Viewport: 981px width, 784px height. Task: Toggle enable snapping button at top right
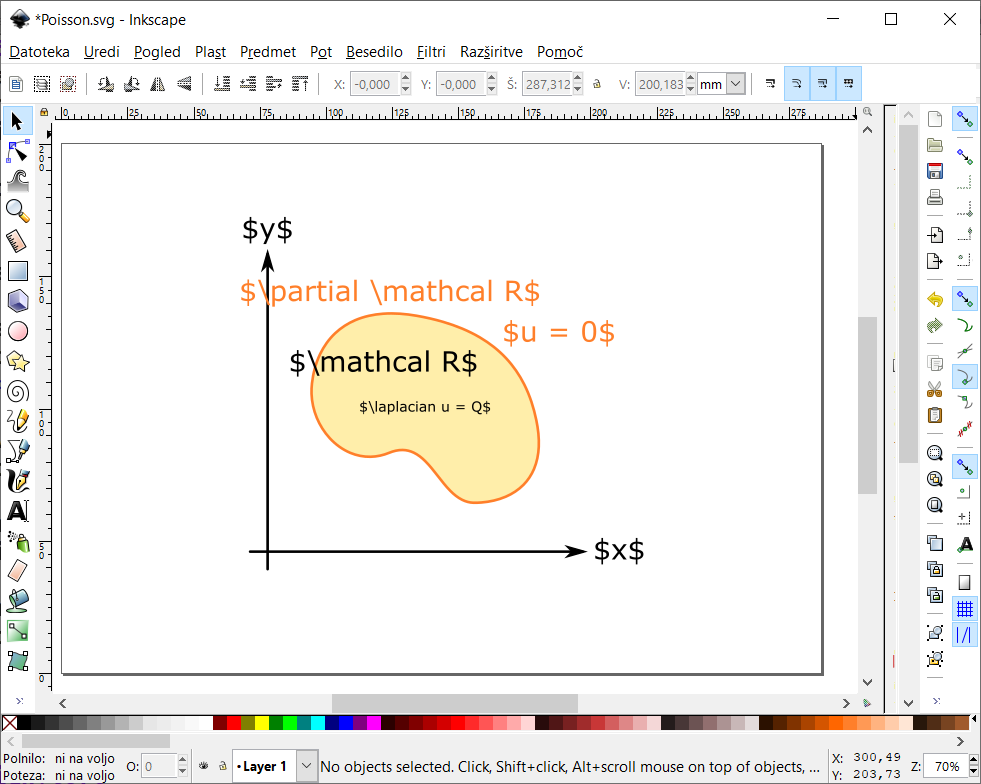(964, 120)
